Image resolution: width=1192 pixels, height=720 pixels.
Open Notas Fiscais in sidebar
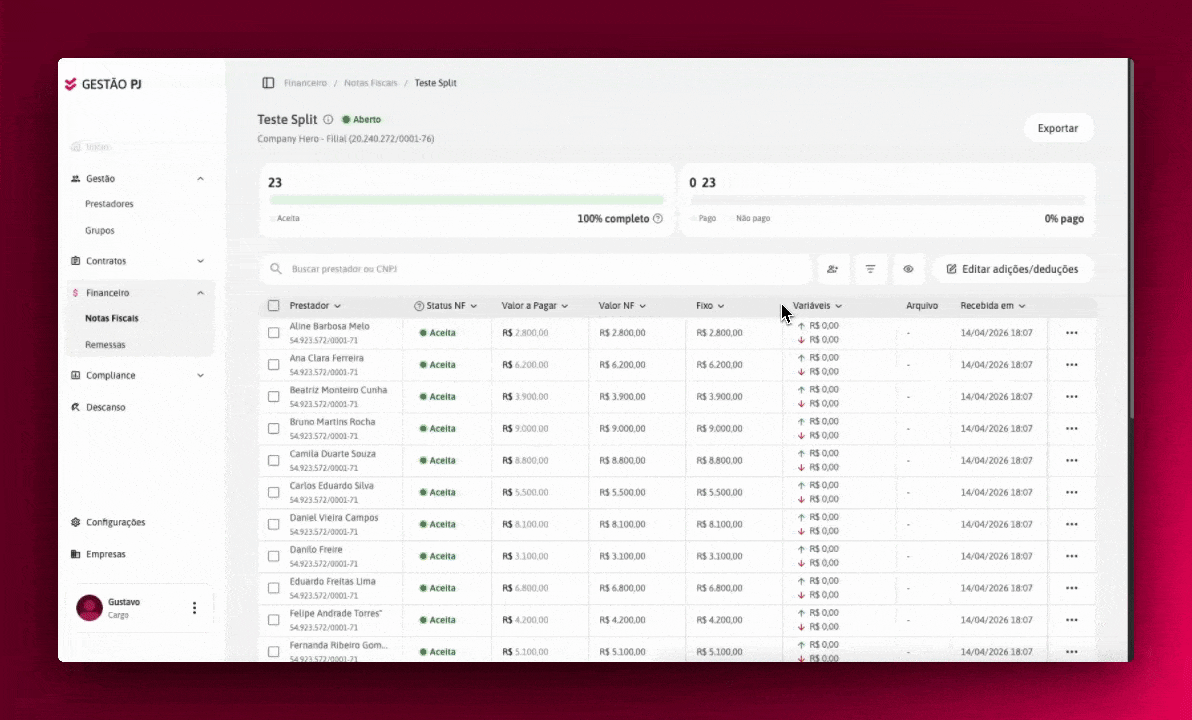[x=112, y=319]
